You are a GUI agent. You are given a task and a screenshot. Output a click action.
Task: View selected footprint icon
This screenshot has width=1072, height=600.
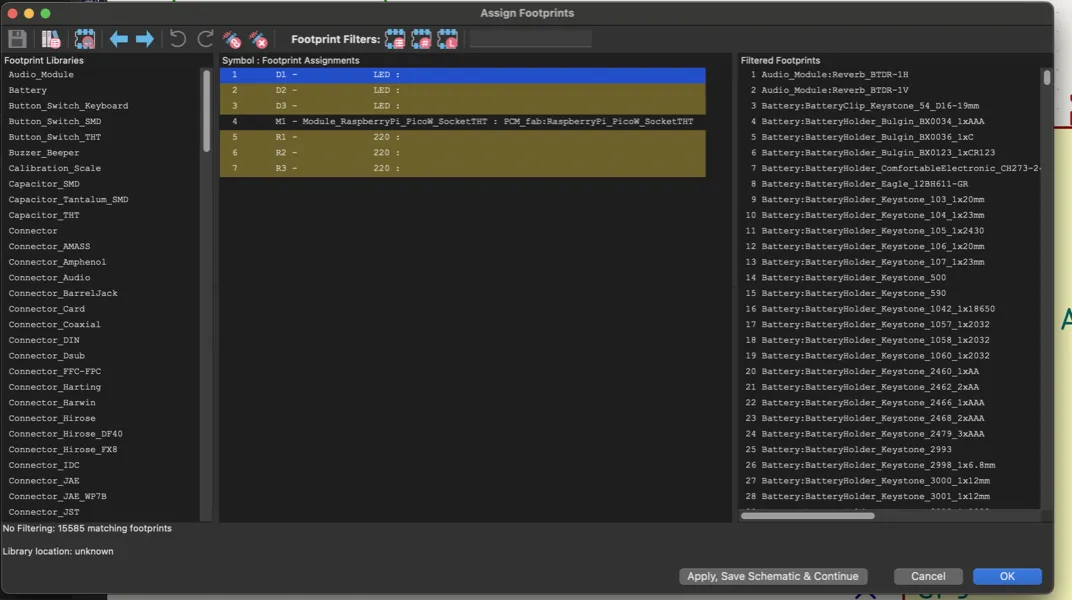(85, 39)
